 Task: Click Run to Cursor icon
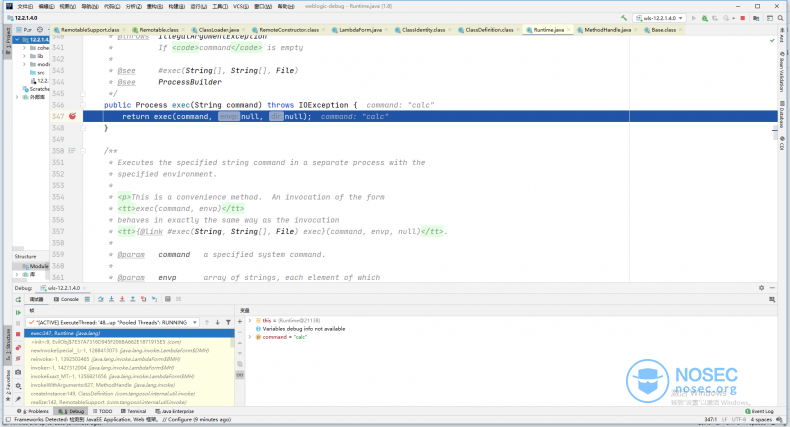[x=154, y=299]
